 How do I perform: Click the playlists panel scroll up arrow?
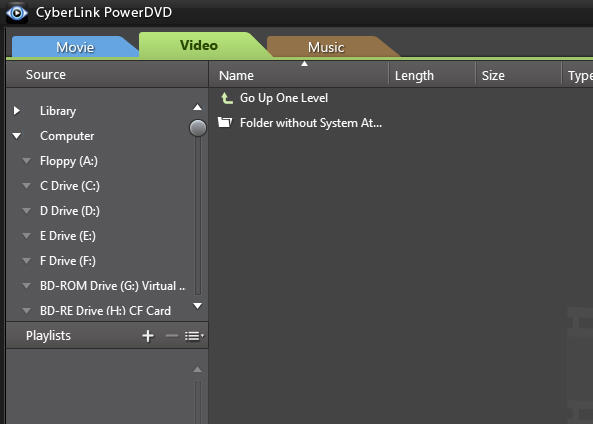coord(197,369)
